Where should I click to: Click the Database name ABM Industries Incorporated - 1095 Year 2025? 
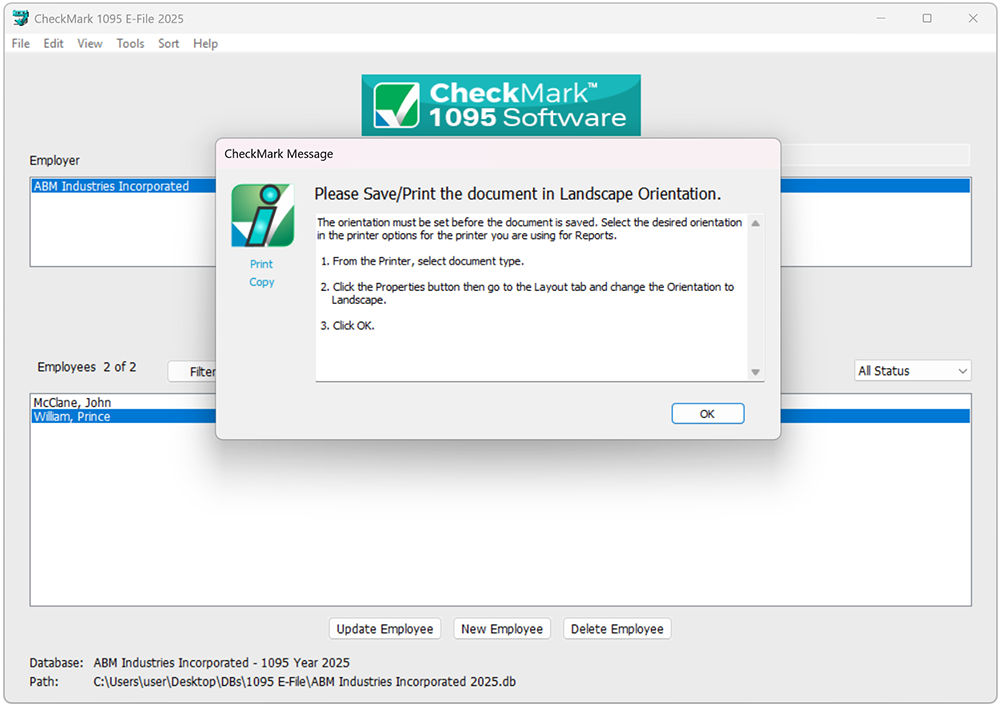[221, 663]
